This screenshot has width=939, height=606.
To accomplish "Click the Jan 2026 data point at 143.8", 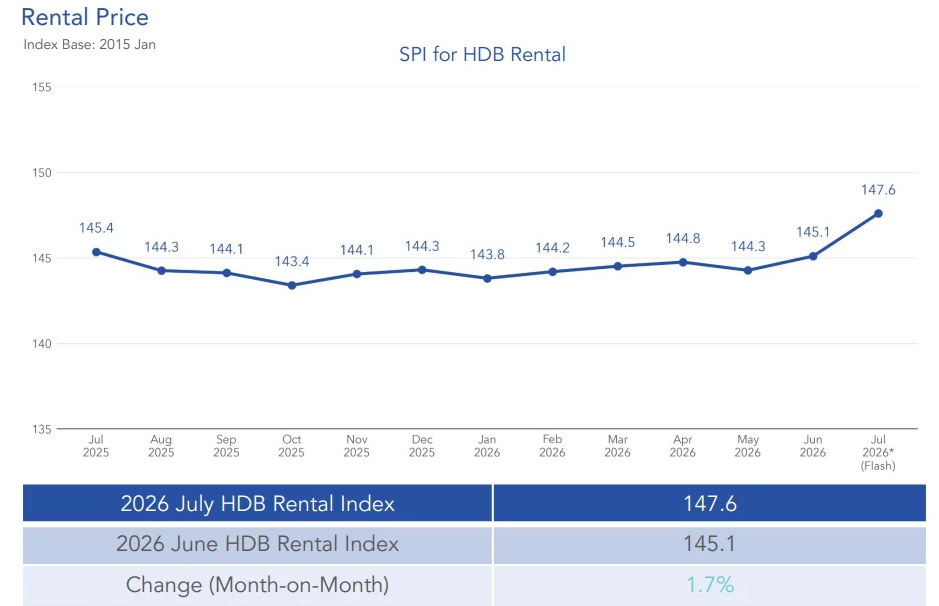I will pos(487,278).
